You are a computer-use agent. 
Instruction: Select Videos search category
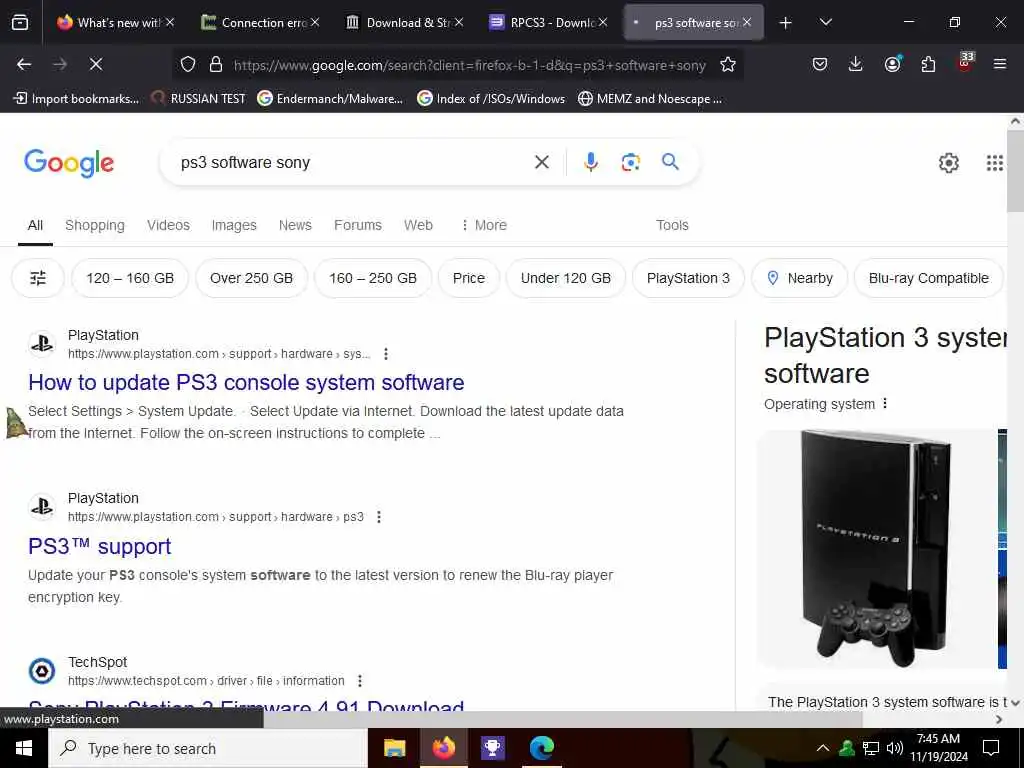click(x=168, y=225)
